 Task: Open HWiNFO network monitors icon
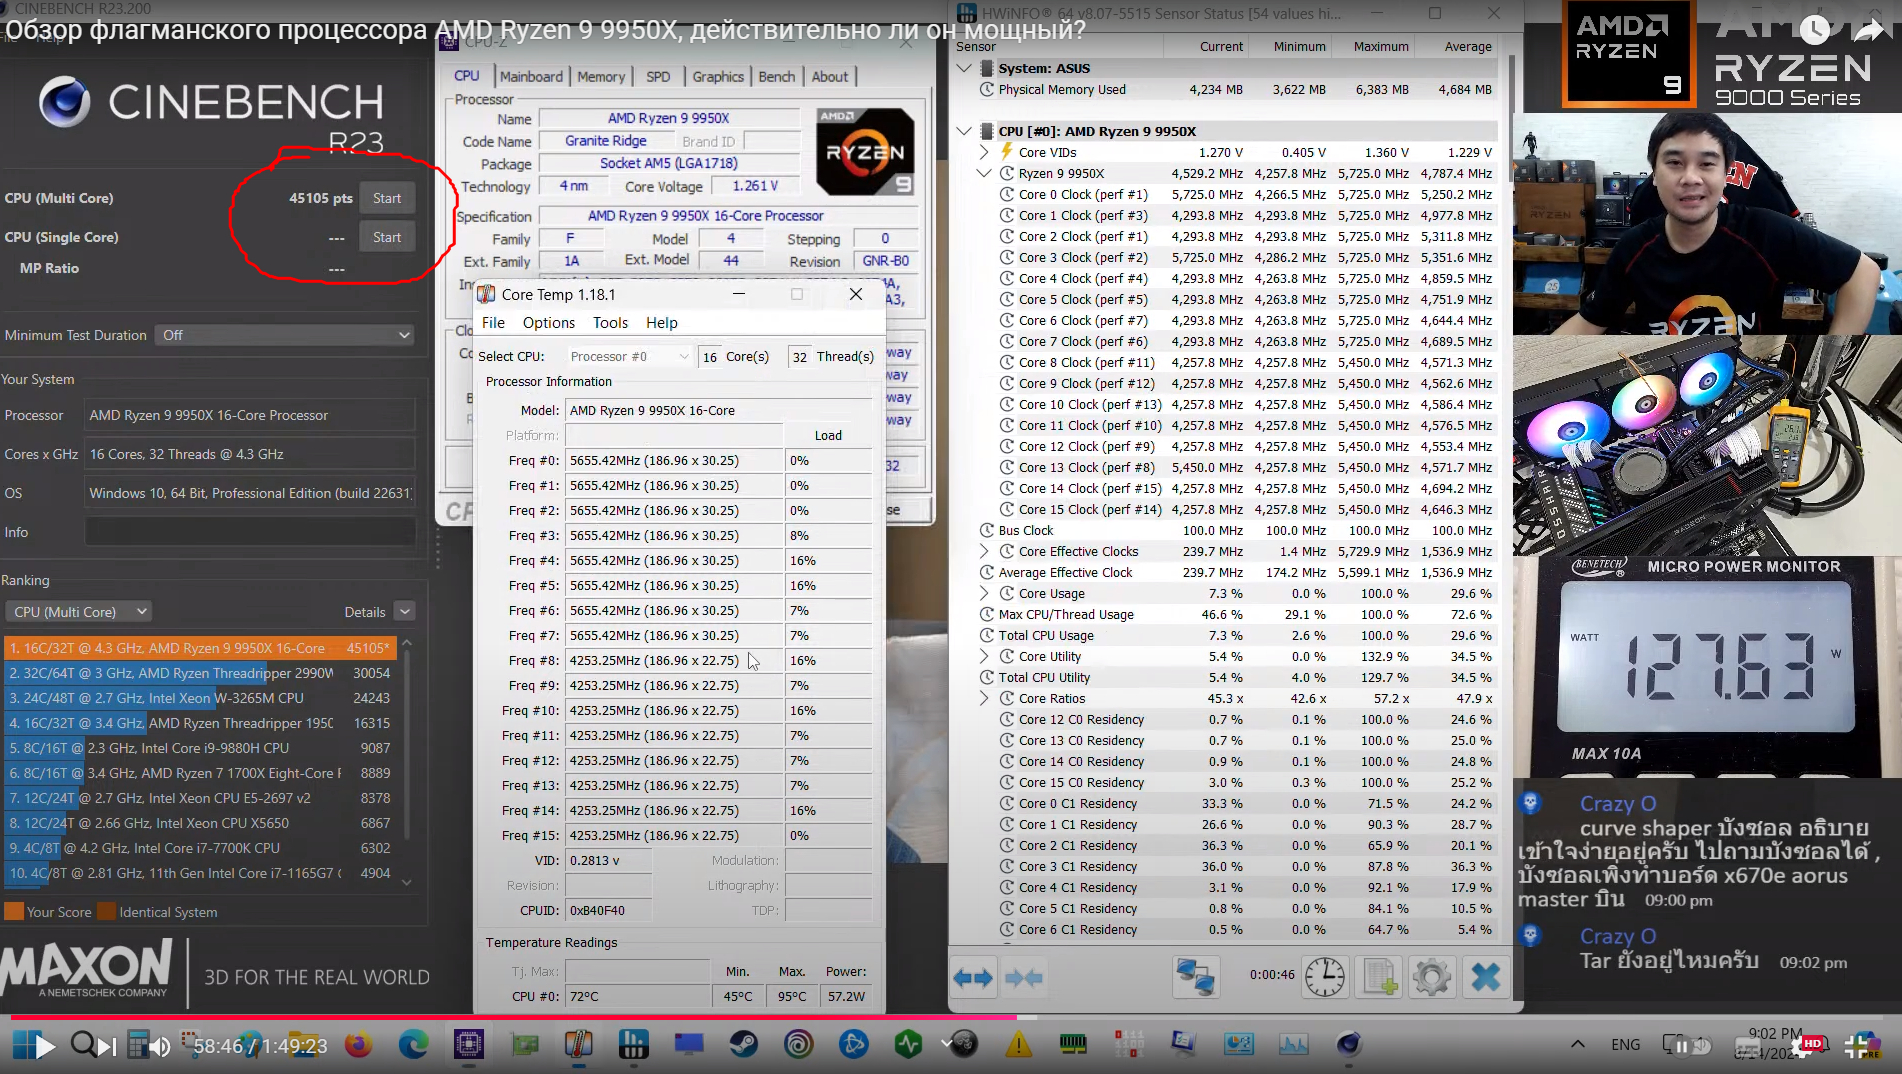pos(1195,977)
